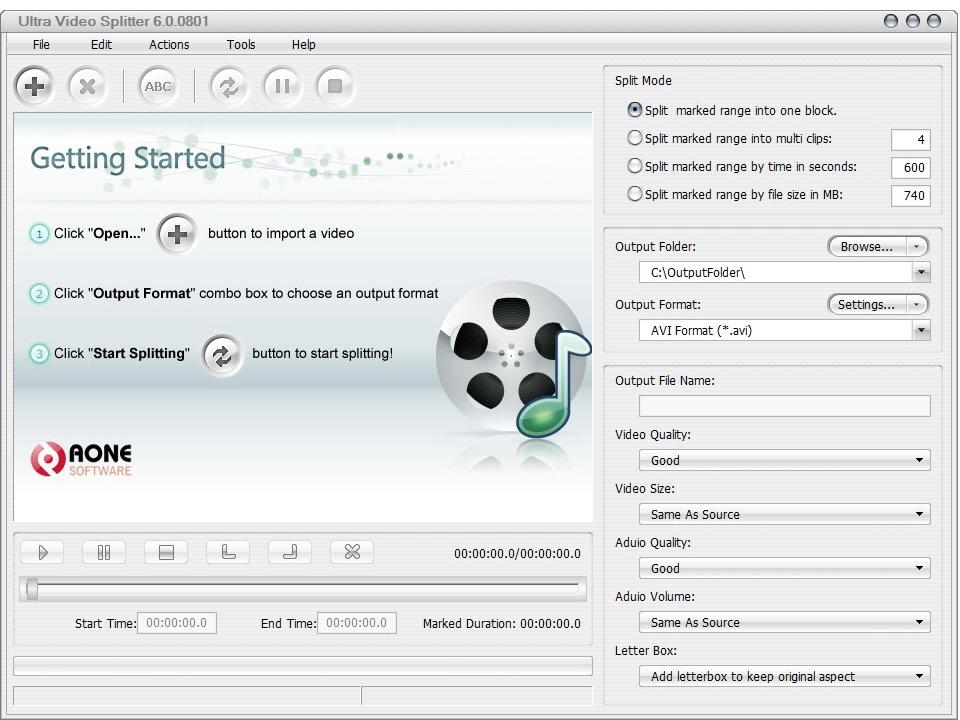Open the Letter Box dropdown

click(785, 676)
